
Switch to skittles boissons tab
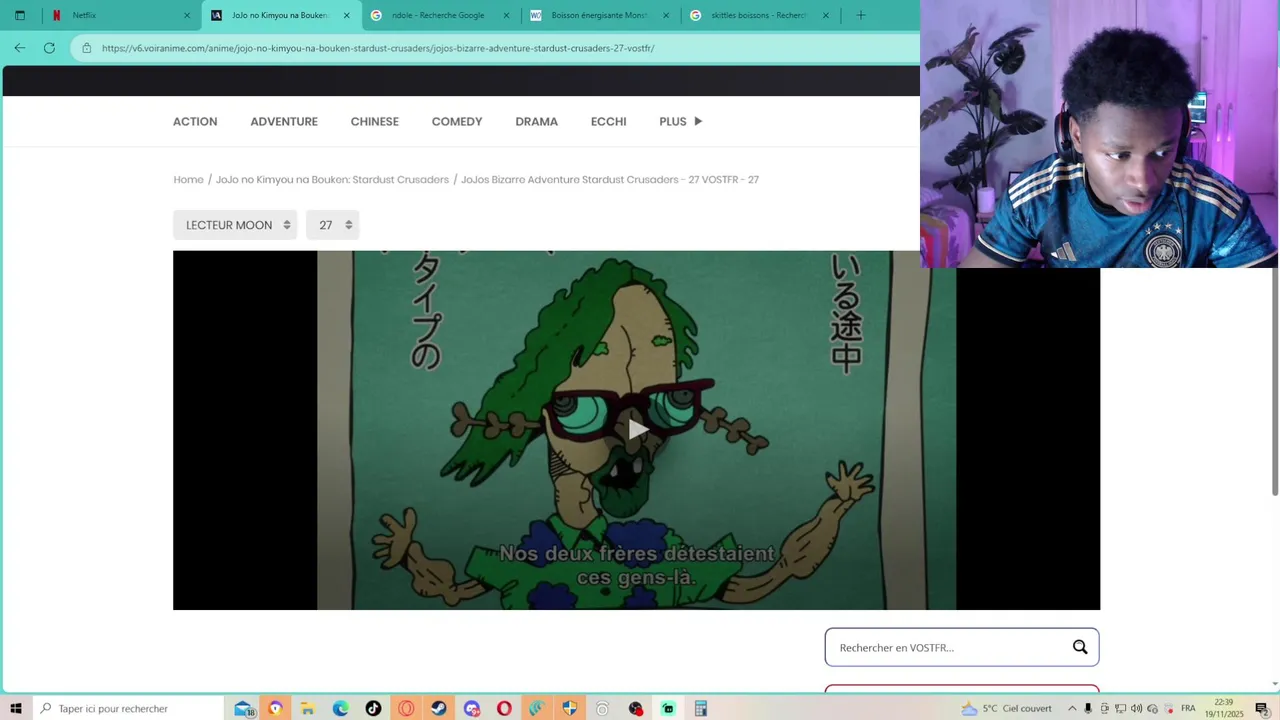tap(760, 15)
